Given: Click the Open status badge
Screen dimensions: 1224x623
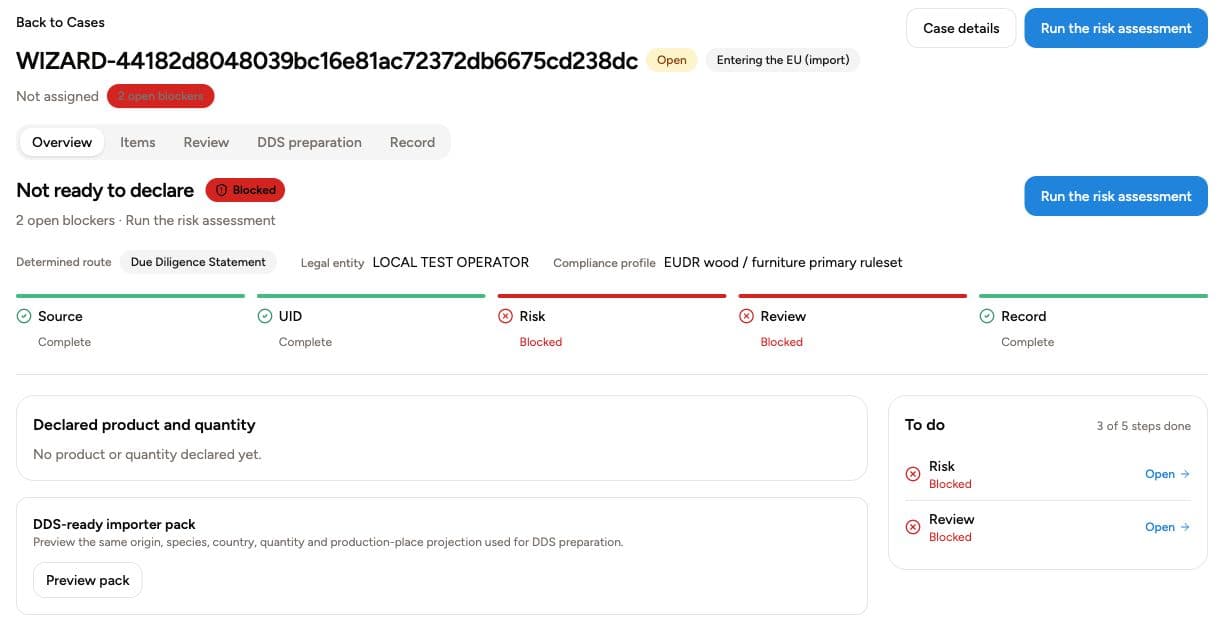Looking at the screenshot, I should (x=671, y=60).
